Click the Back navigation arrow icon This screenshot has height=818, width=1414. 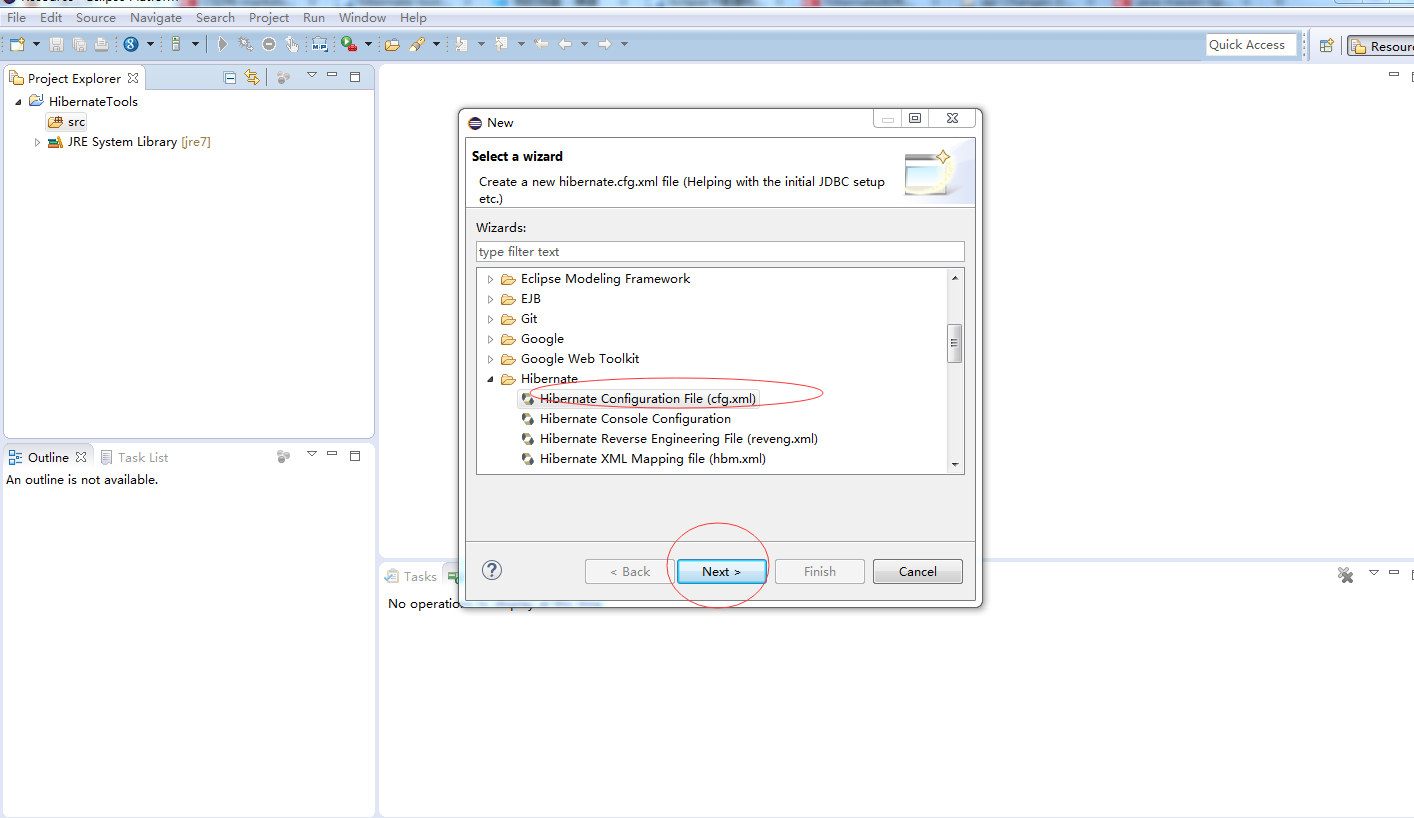coord(565,44)
